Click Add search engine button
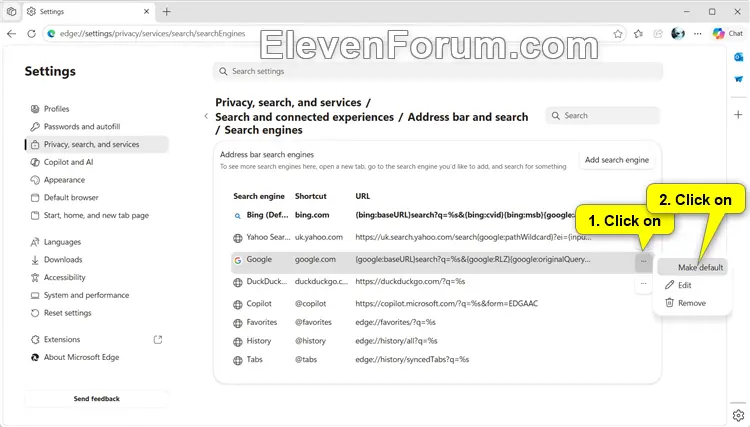This screenshot has width=750, height=427. (x=617, y=160)
